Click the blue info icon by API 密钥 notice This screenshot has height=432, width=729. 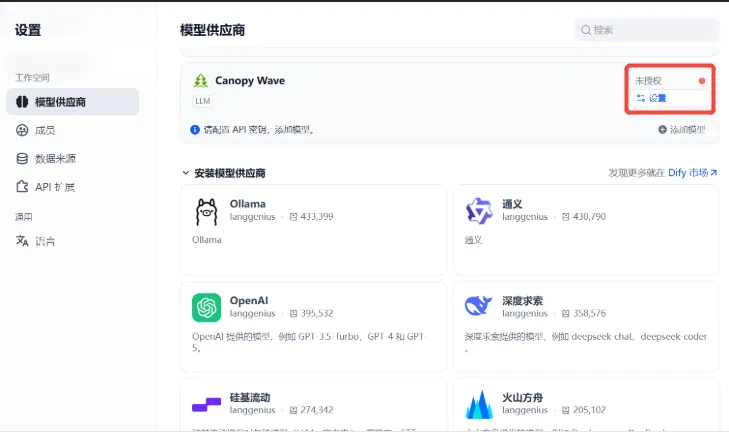195,130
